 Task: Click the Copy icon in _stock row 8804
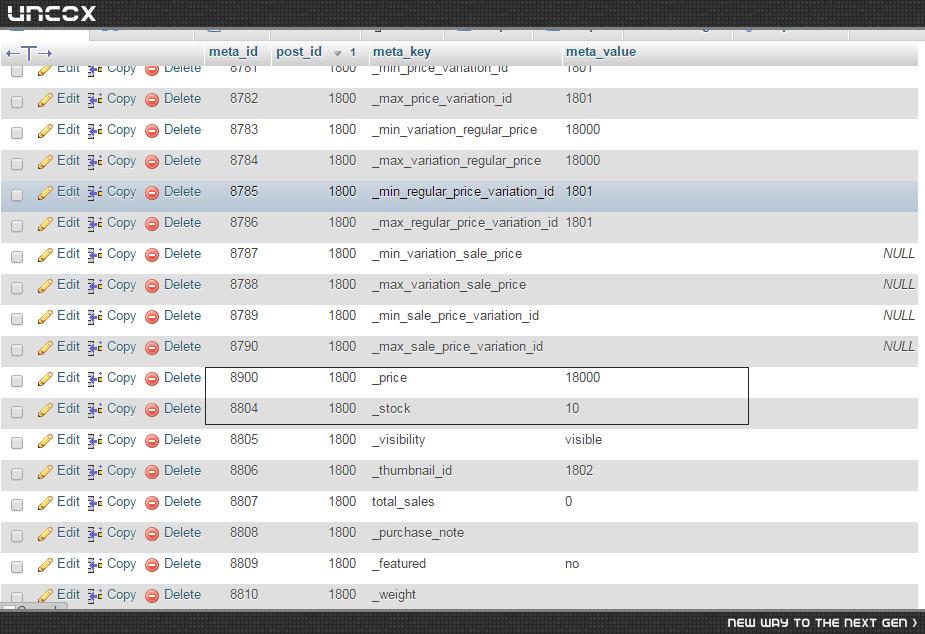click(94, 410)
